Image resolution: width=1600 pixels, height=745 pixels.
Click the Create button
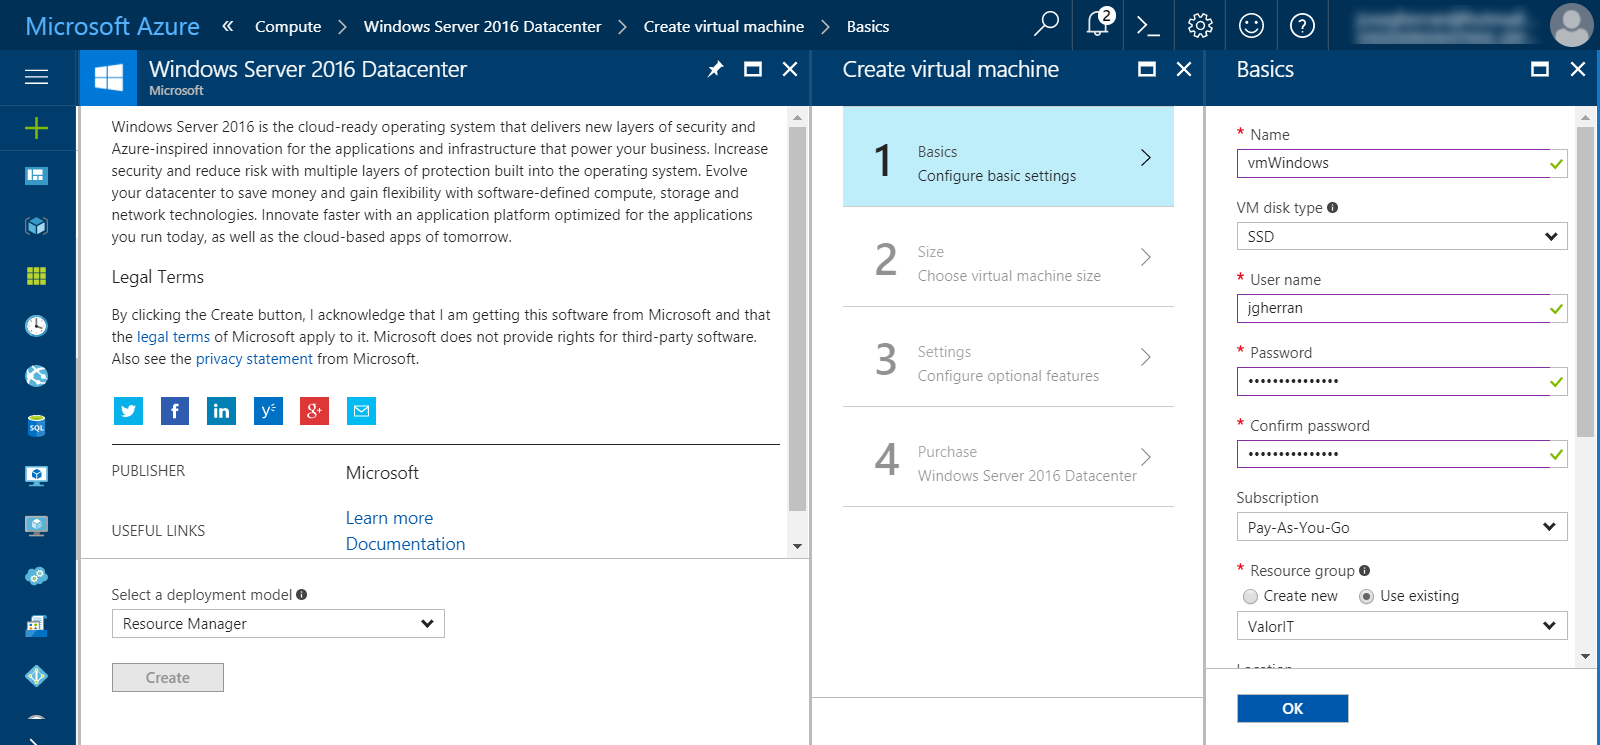[168, 677]
